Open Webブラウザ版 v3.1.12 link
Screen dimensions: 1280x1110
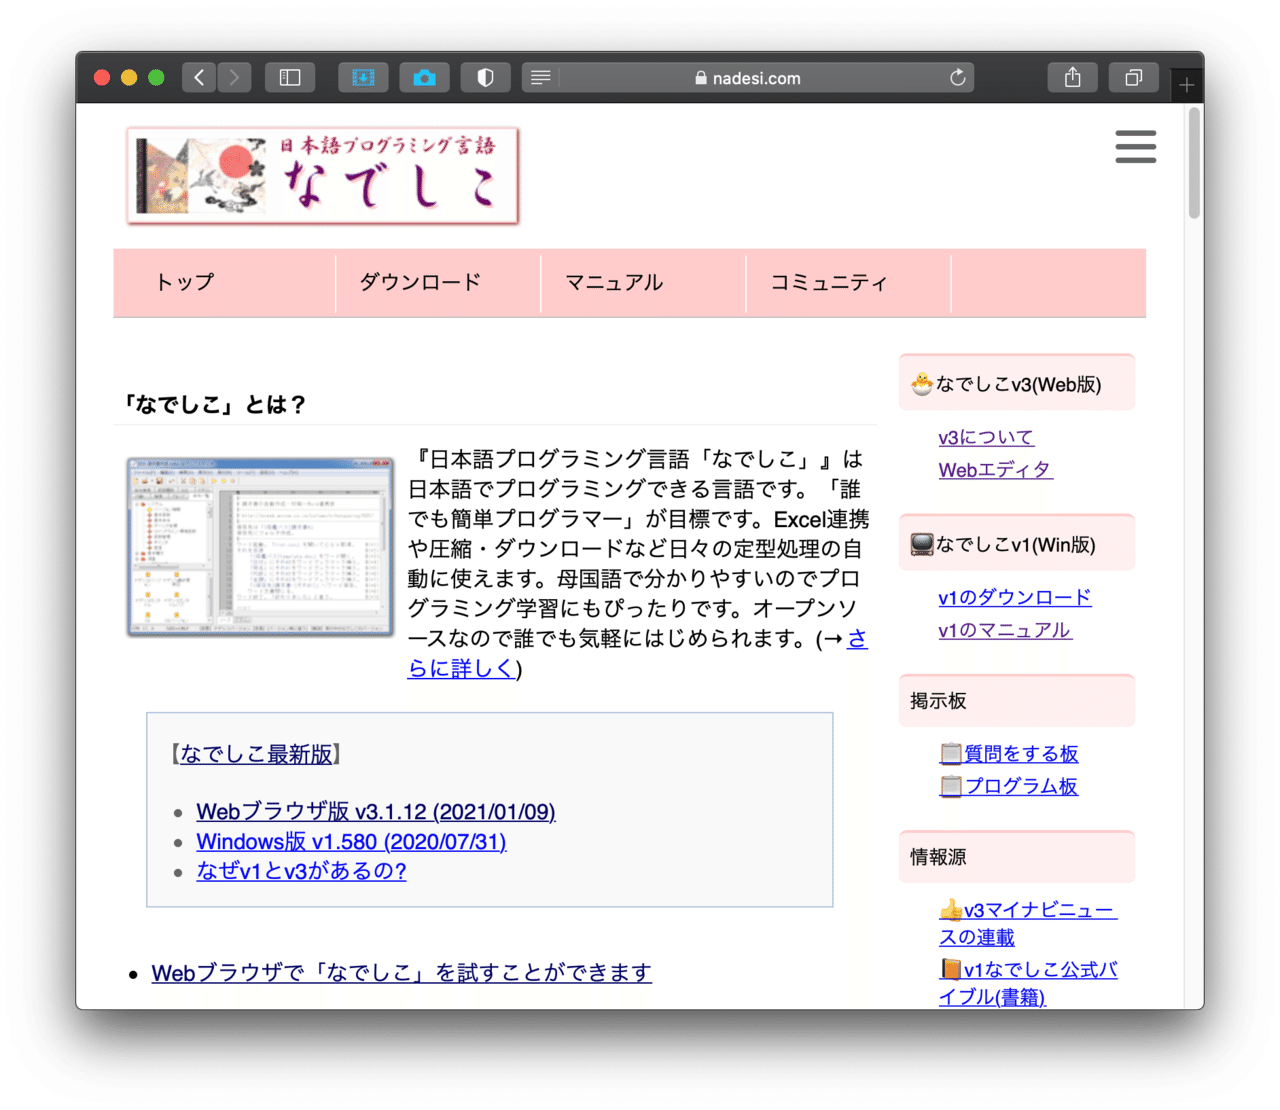[376, 812]
